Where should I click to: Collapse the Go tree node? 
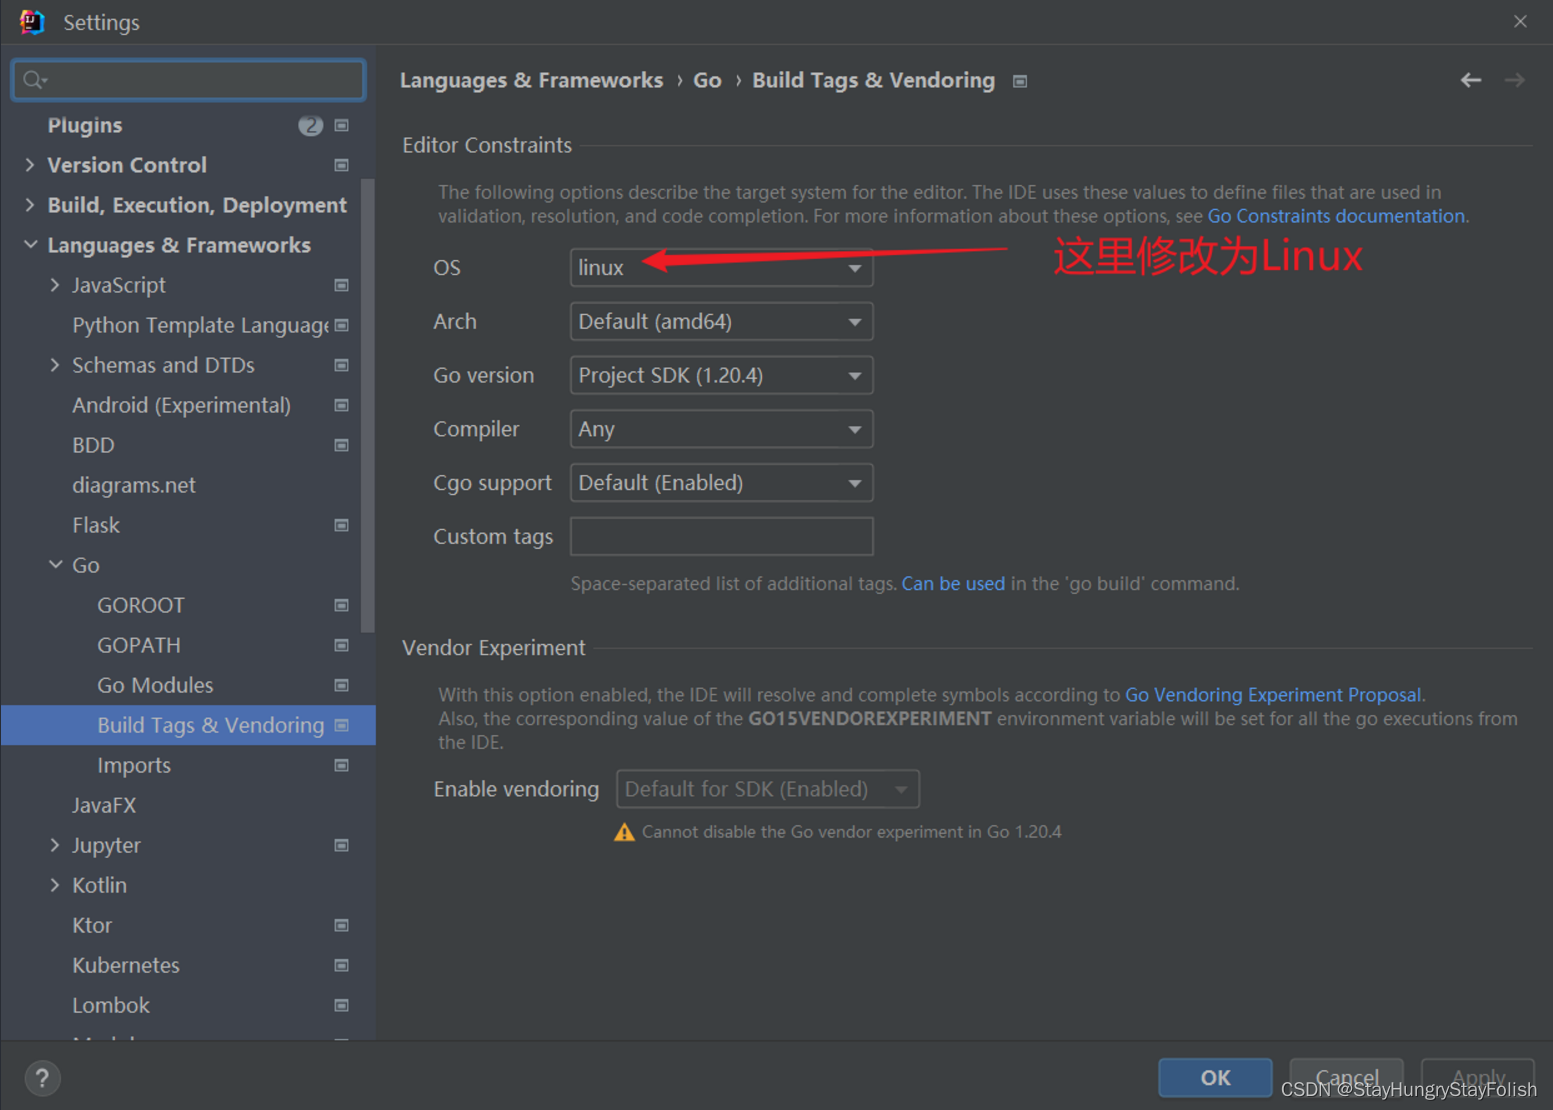55,565
